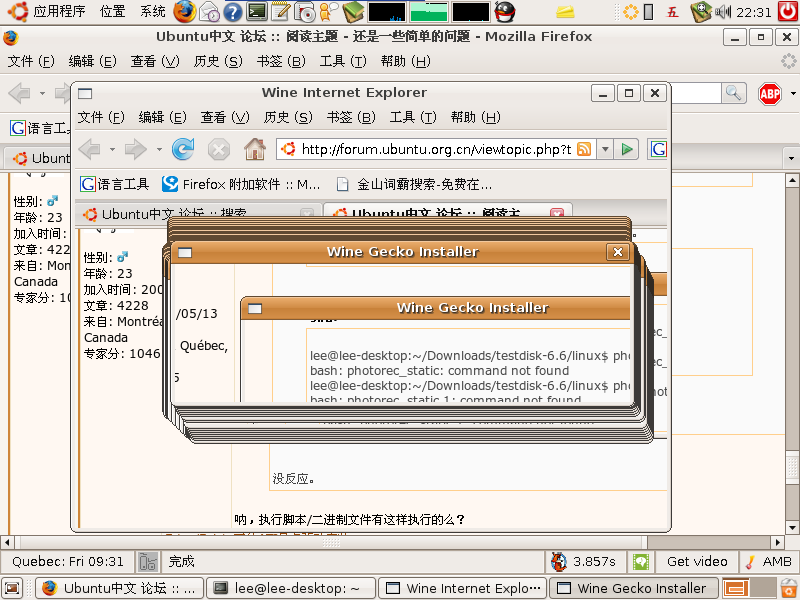The image size is (800, 600).
Task: Open 历史 menu in the Firefox window
Action: 218,61
